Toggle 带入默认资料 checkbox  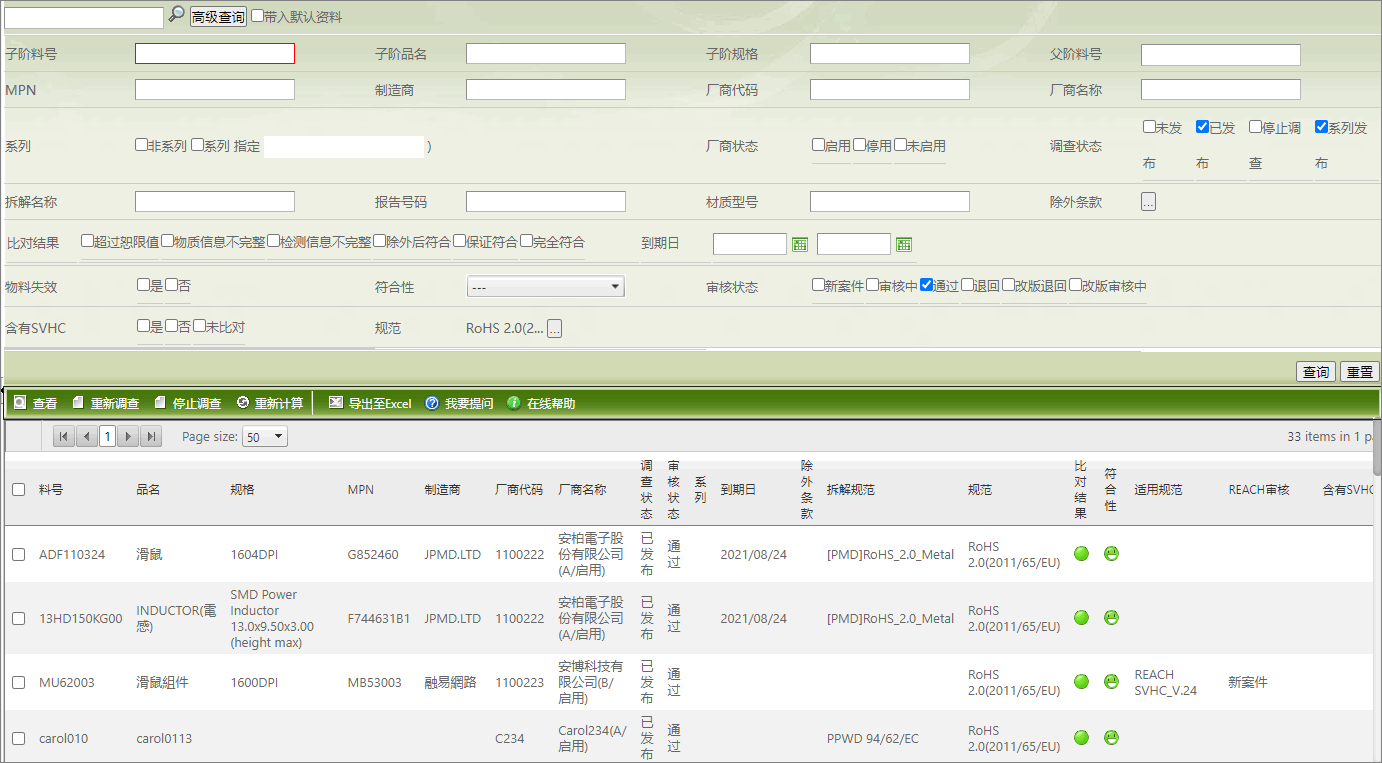pos(257,16)
